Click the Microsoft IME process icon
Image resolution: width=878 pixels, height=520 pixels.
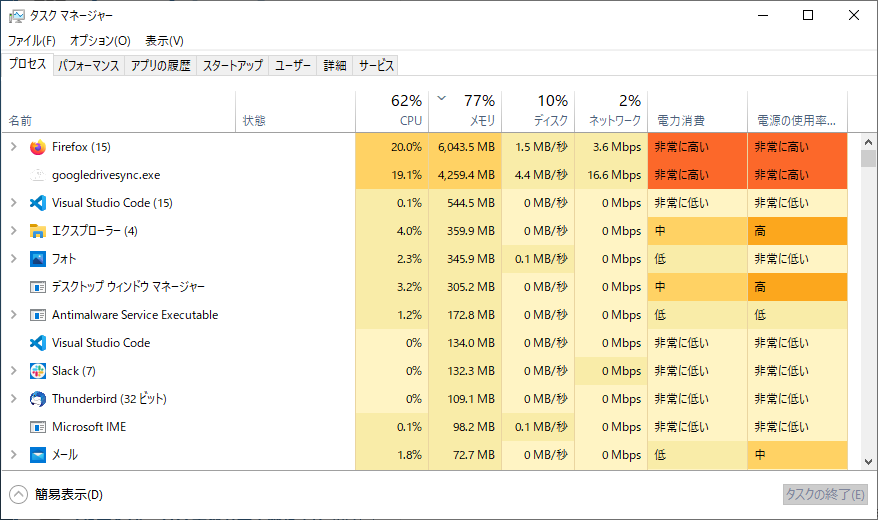(x=38, y=427)
